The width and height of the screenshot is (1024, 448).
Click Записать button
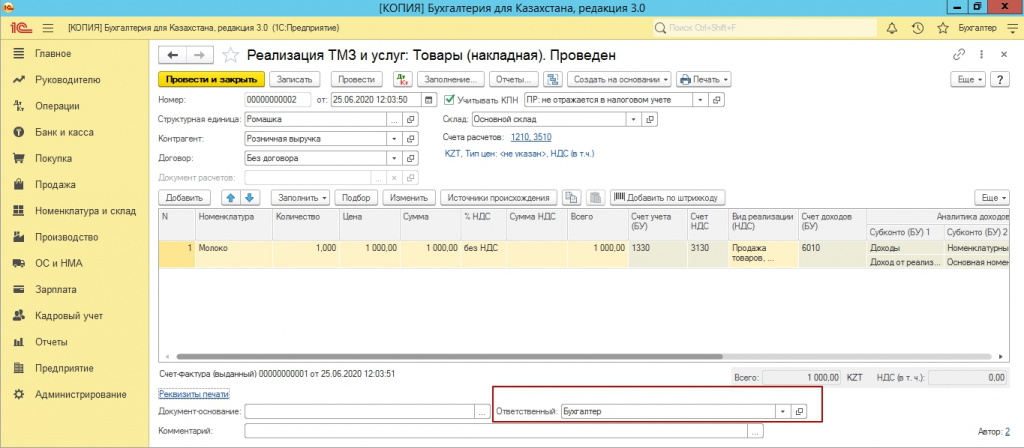tap(295, 79)
